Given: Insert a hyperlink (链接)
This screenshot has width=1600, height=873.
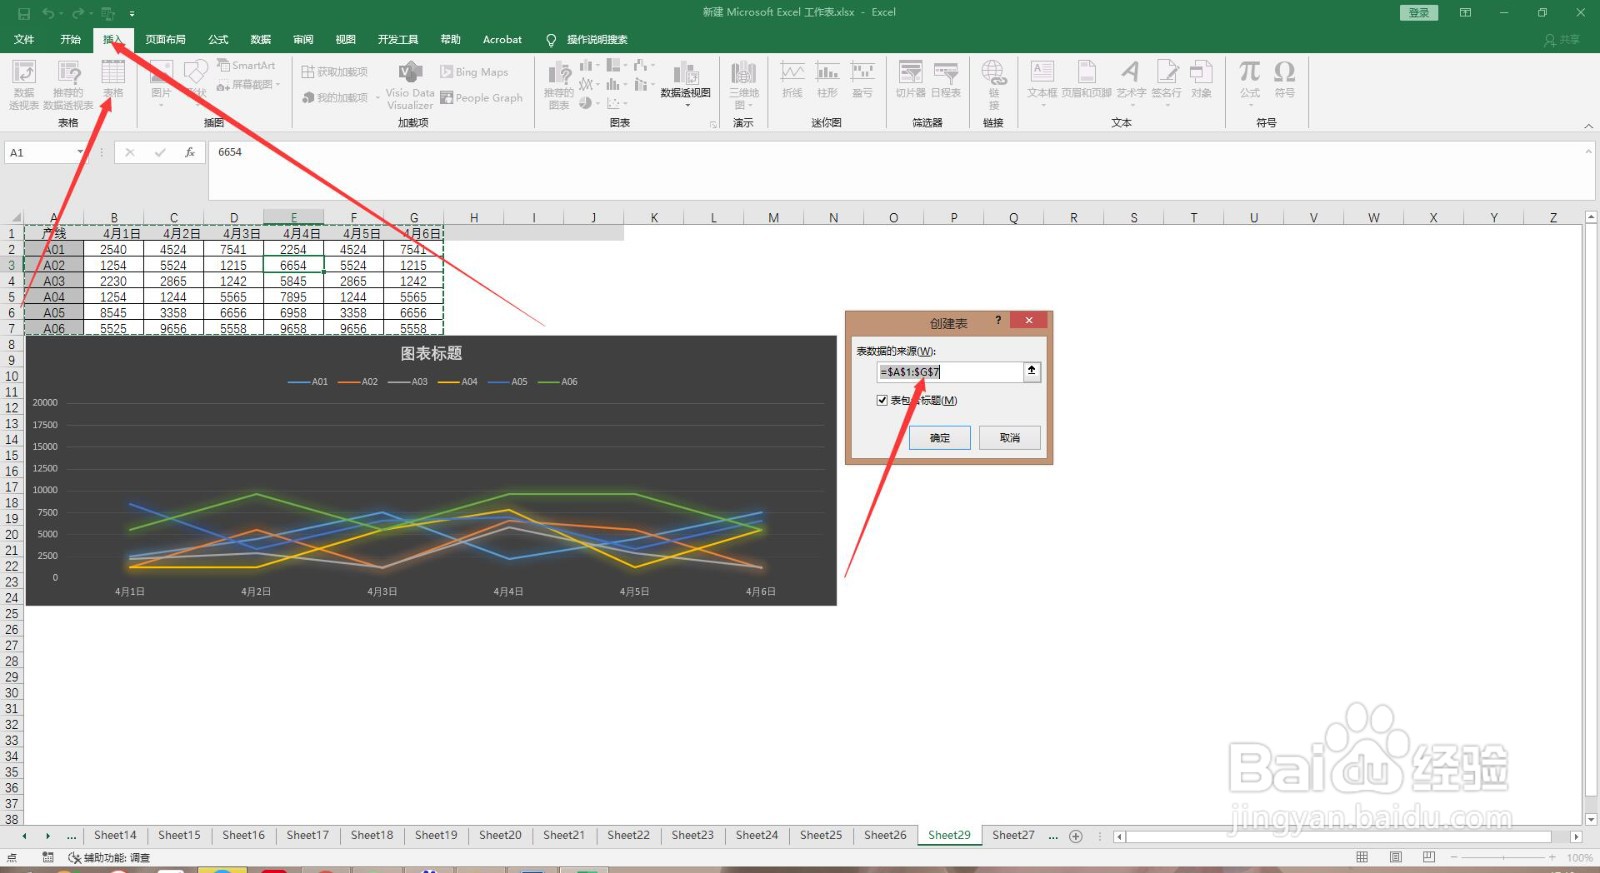Looking at the screenshot, I should pos(993,85).
